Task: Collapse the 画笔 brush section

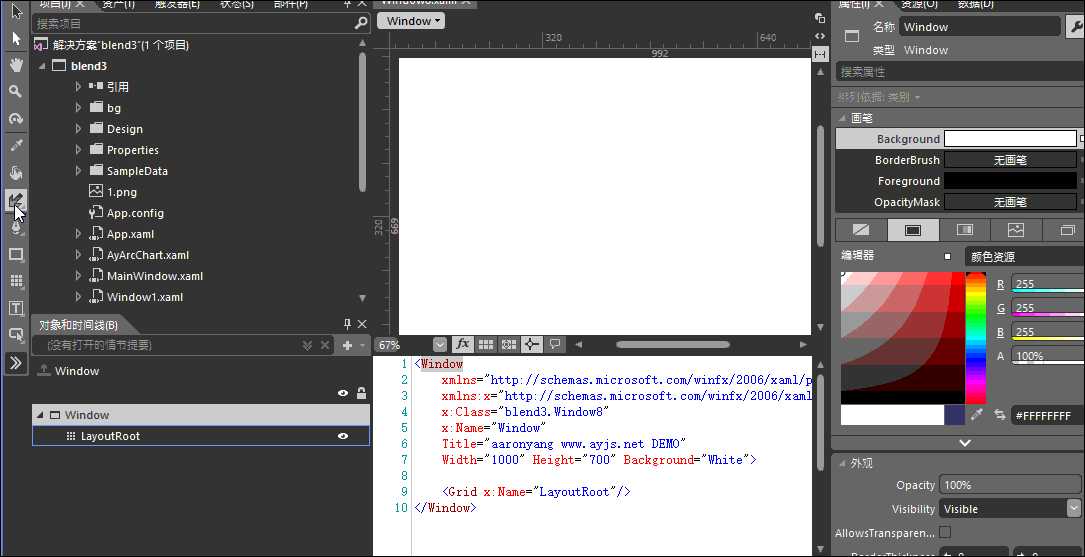Action: tap(842, 118)
